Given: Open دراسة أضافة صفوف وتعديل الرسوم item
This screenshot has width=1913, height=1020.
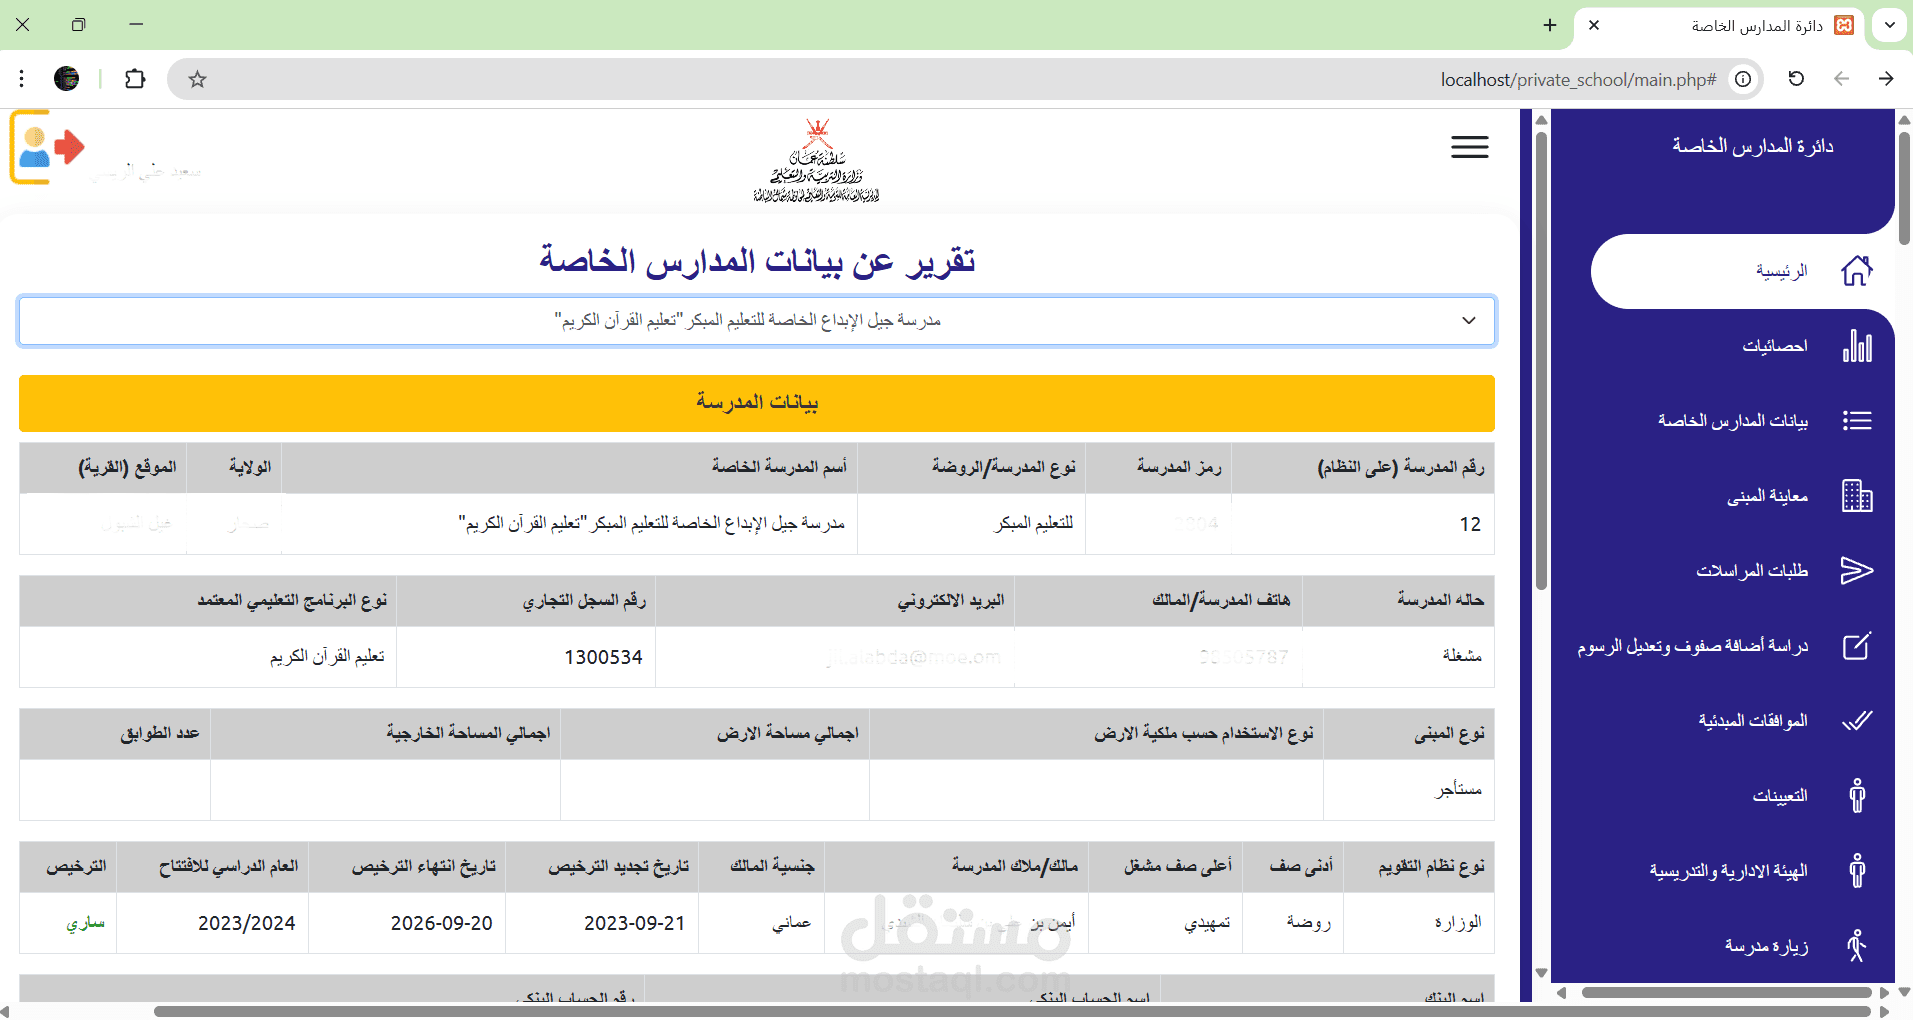Looking at the screenshot, I should [1693, 646].
